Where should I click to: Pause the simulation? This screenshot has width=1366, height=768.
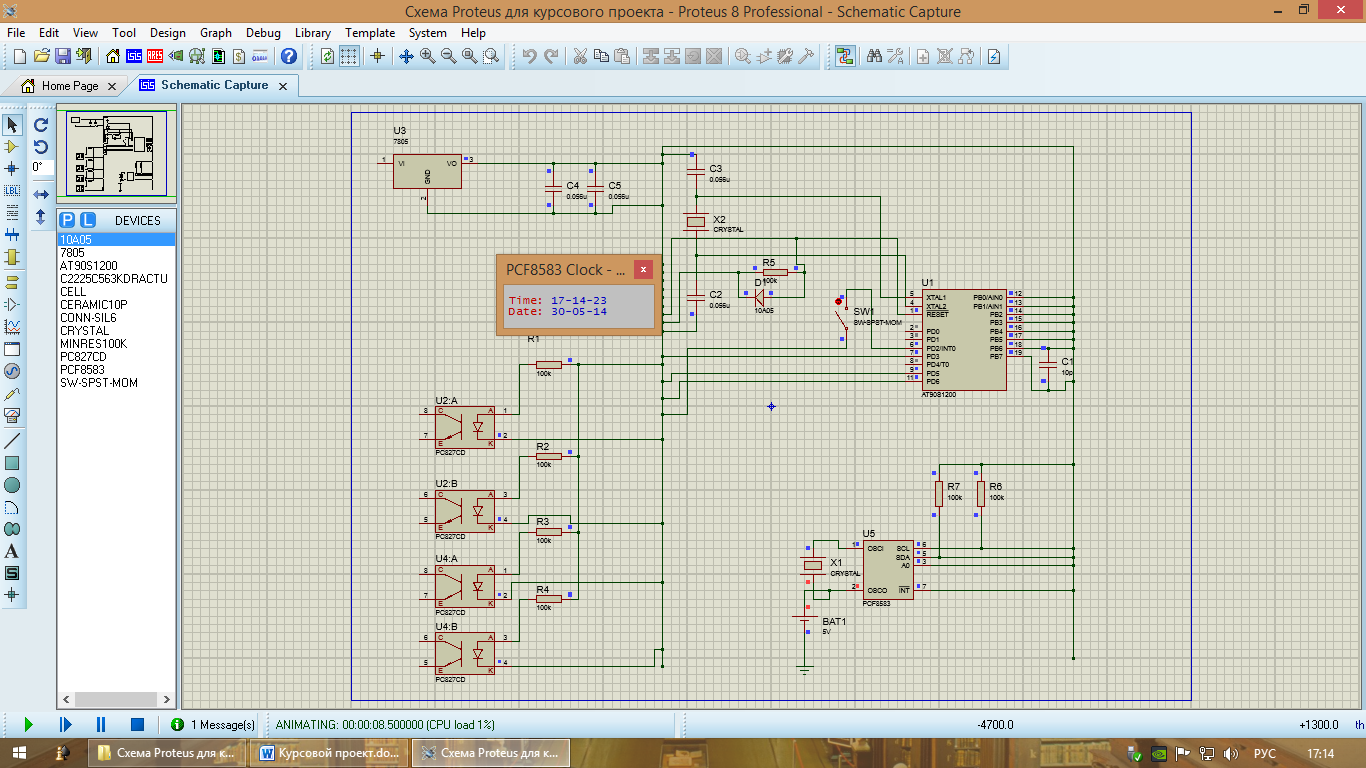point(101,724)
